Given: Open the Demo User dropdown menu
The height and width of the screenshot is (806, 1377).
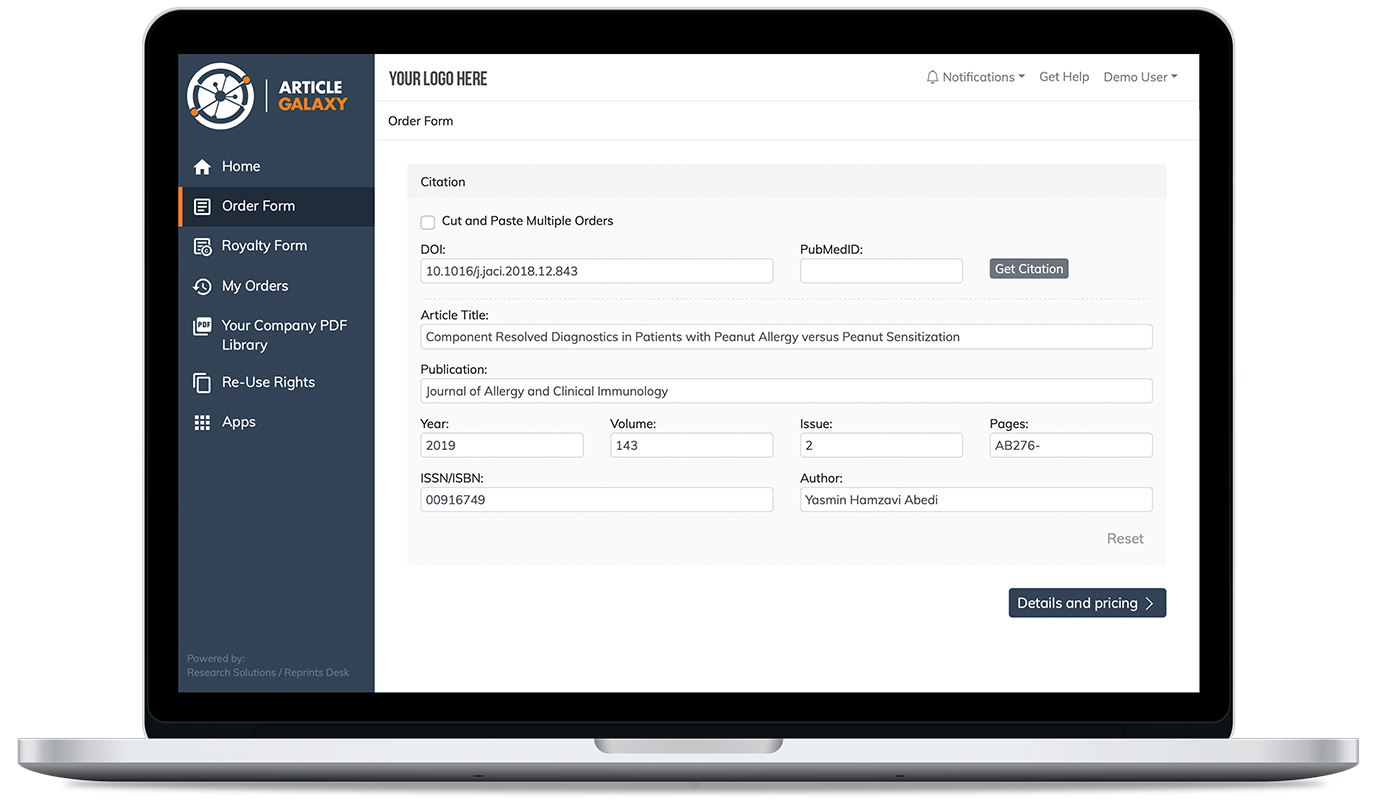Looking at the screenshot, I should 1140,77.
